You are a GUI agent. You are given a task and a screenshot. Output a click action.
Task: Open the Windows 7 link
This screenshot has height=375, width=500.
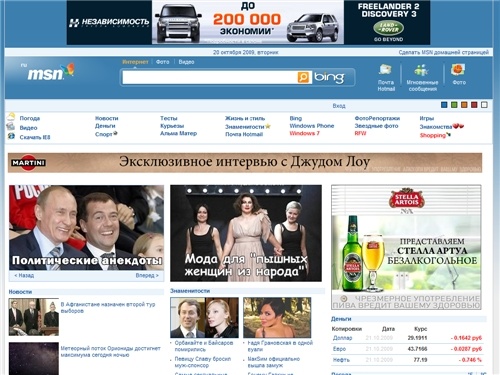click(x=304, y=133)
